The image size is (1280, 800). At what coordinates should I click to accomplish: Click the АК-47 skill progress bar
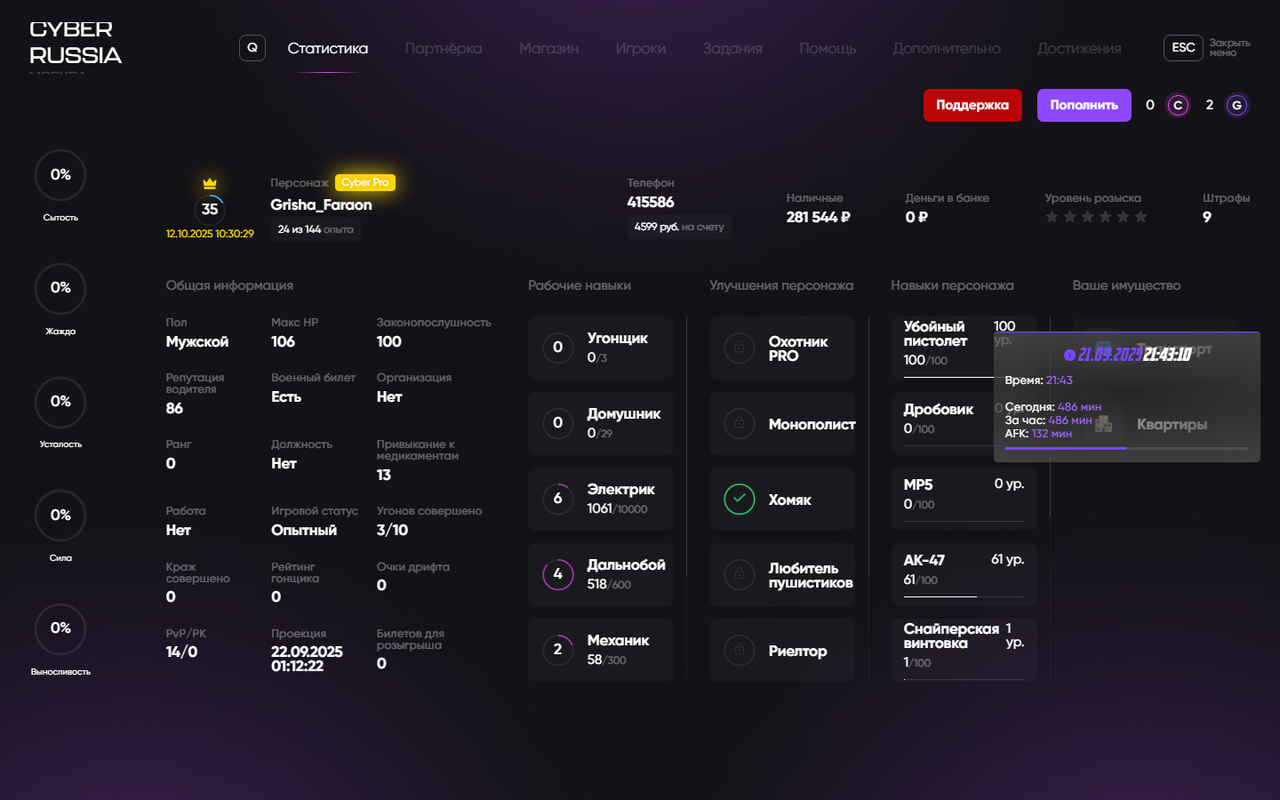tap(963, 596)
